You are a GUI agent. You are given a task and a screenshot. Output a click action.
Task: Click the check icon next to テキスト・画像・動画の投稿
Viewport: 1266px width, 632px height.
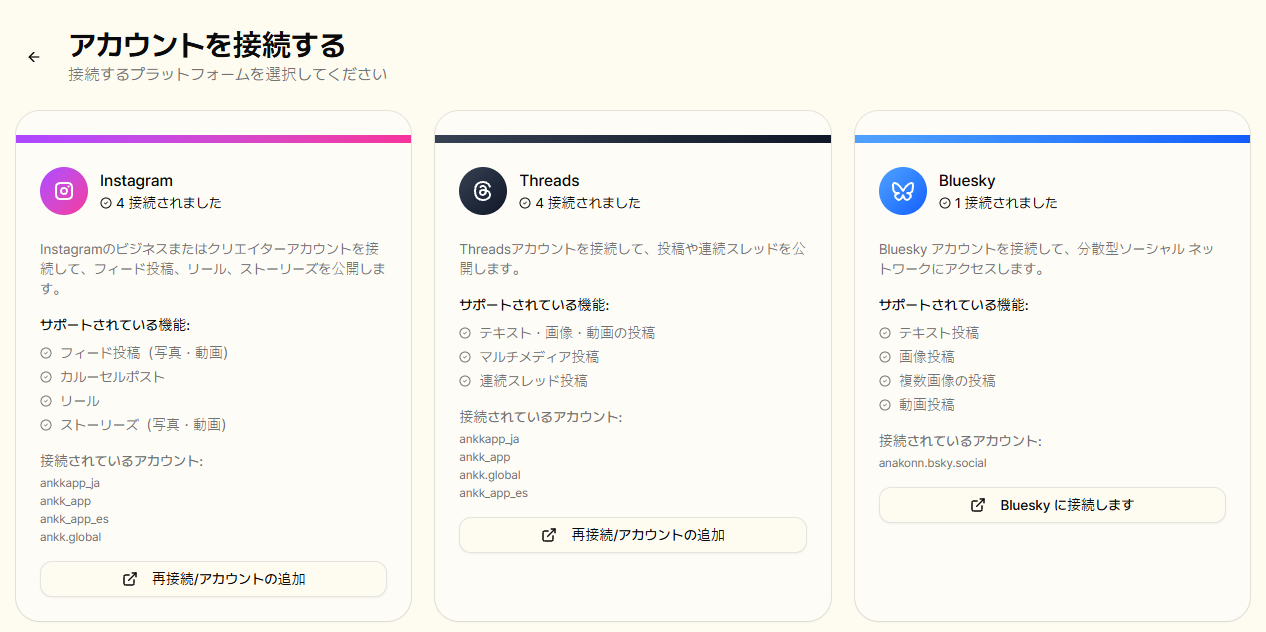465,333
